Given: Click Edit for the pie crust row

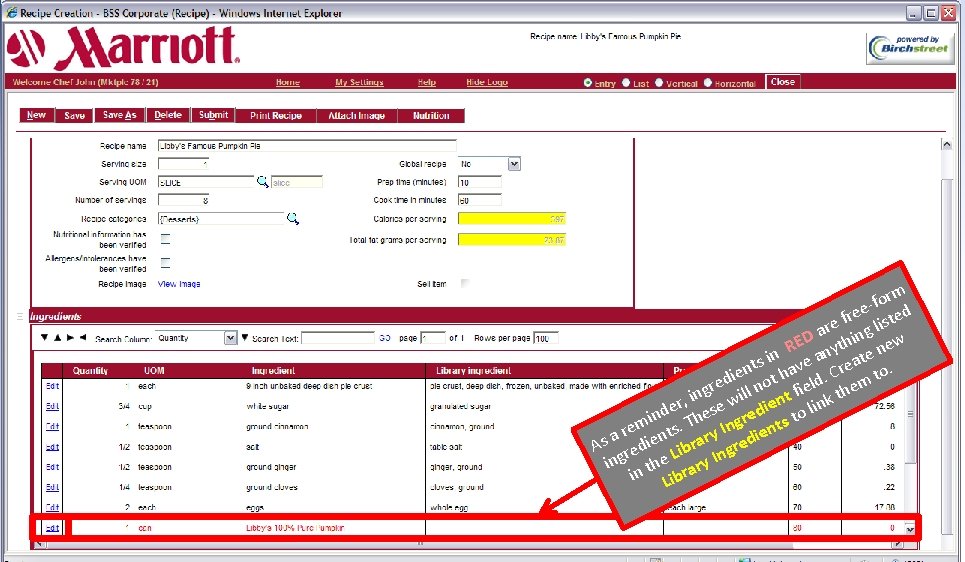Looking at the screenshot, I should pyautogui.click(x=52, y=386).
